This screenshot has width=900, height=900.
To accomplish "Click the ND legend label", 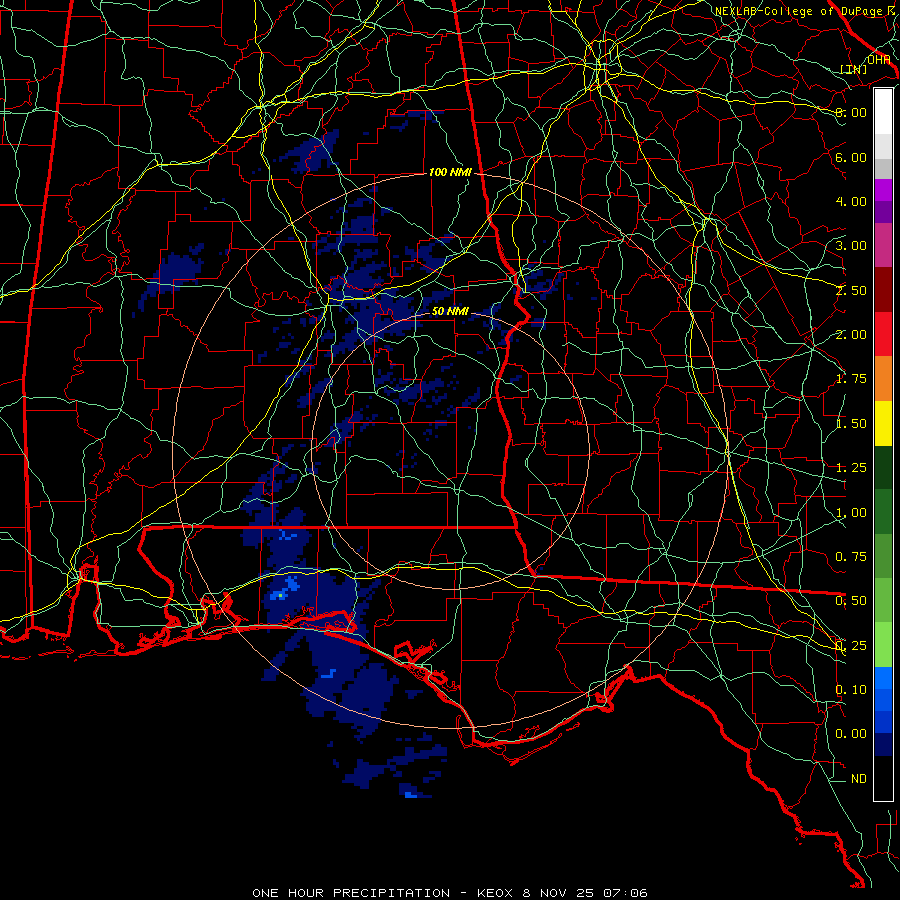I will [859, 779].
